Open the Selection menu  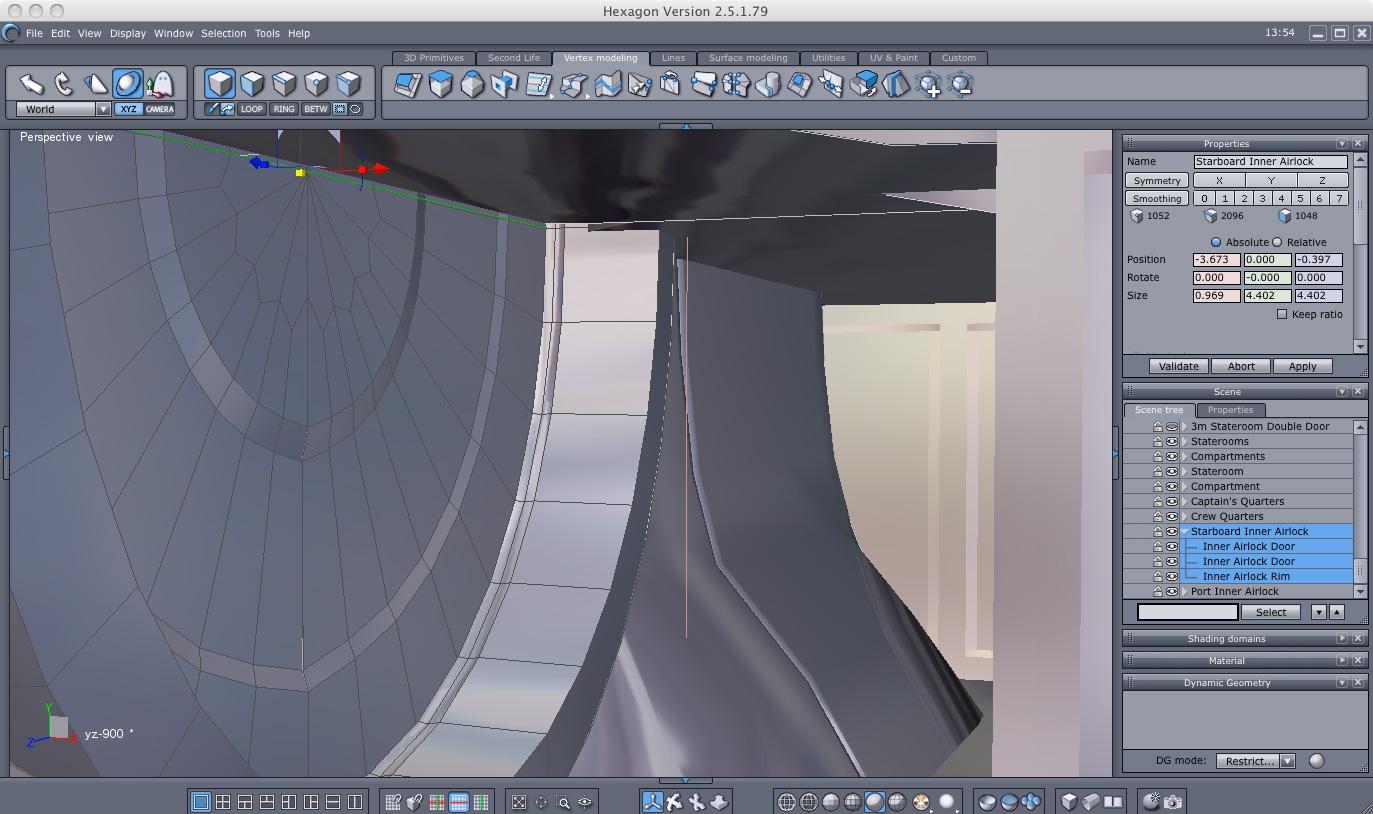coord(223,33)
